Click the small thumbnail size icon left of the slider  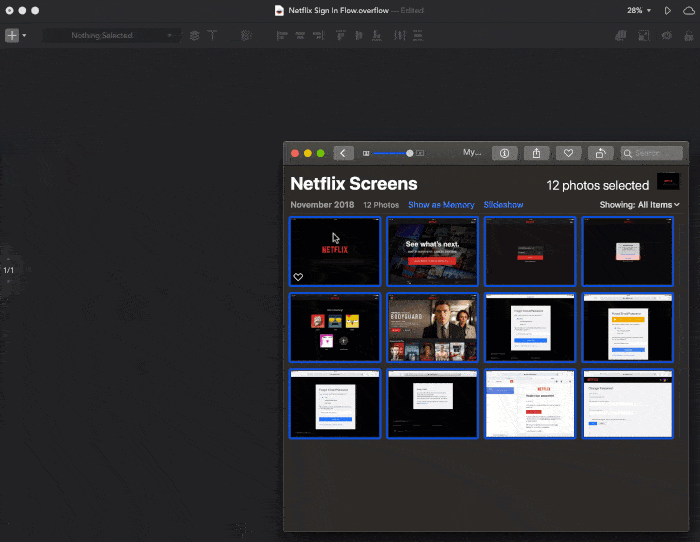point(366,153)
